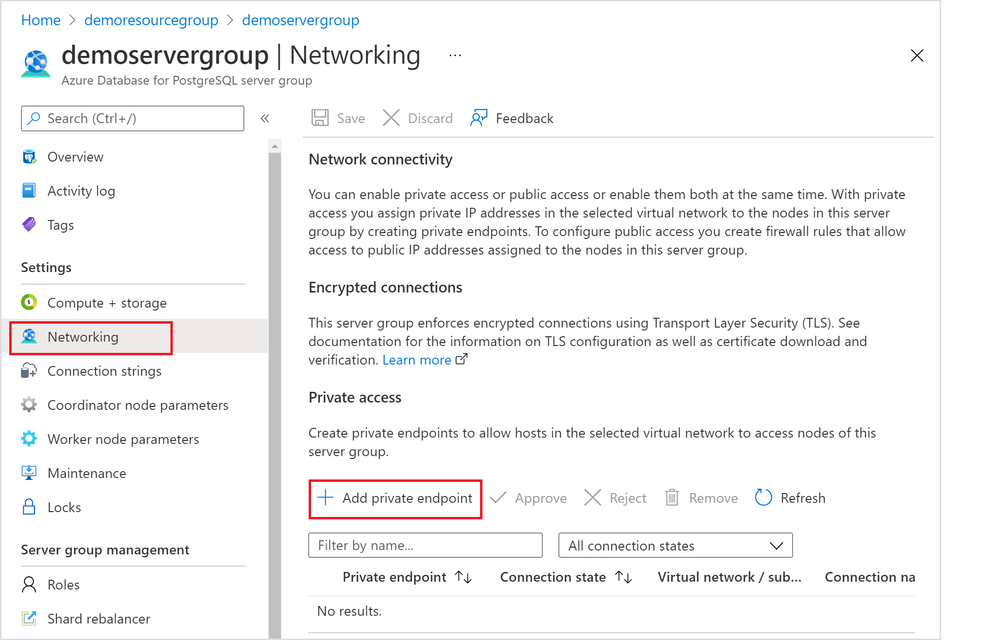Sort by Private endpoint column arrows
The height and width of the screenshot is (640, 999).
(x=463, y=577)
